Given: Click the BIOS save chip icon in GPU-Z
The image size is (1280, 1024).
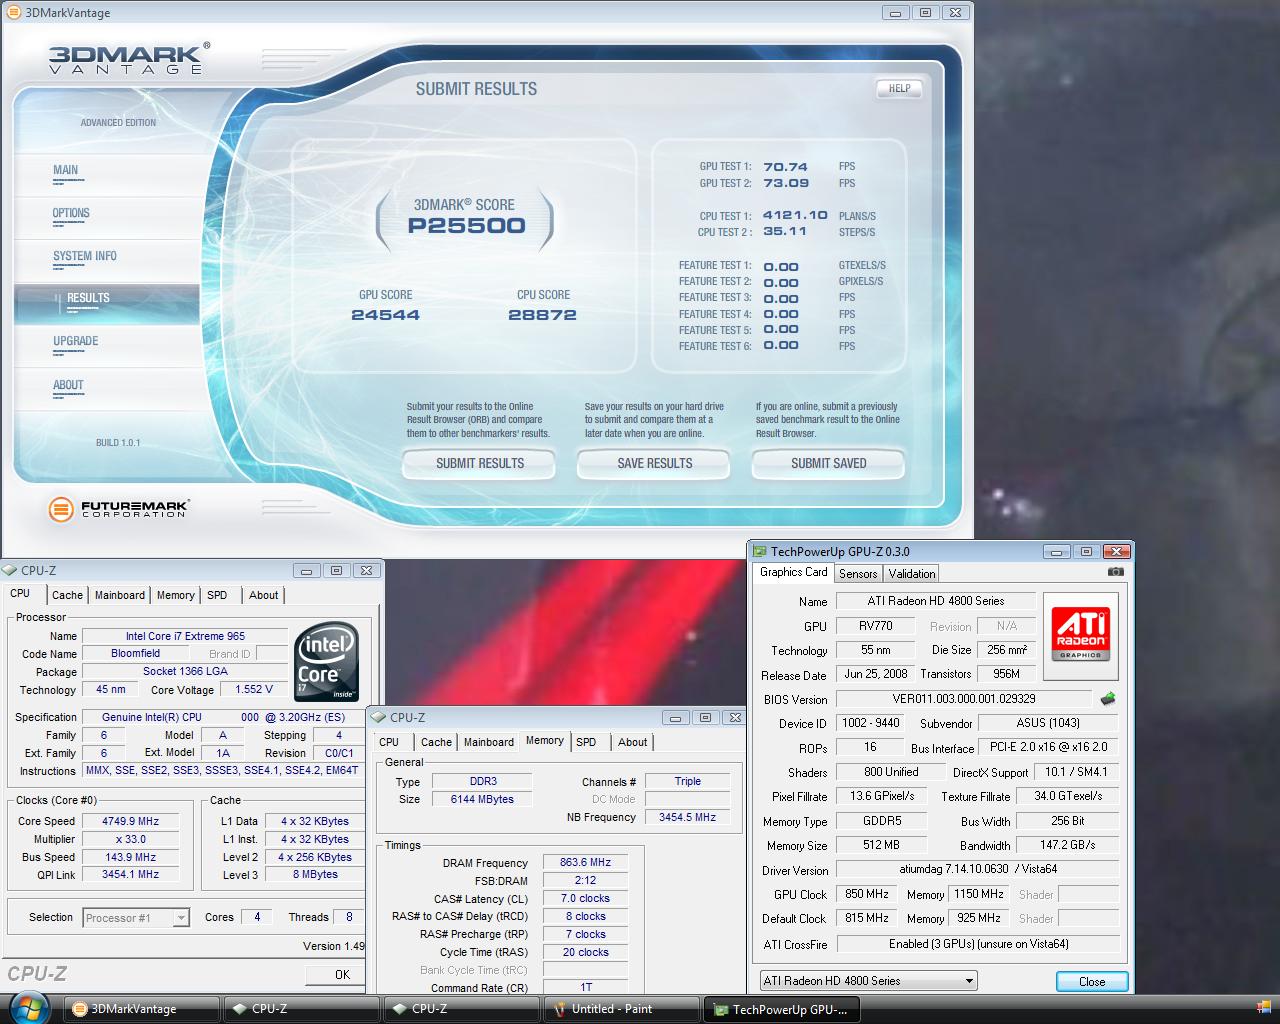Looking at the screenshot, I should point(1107,699).
